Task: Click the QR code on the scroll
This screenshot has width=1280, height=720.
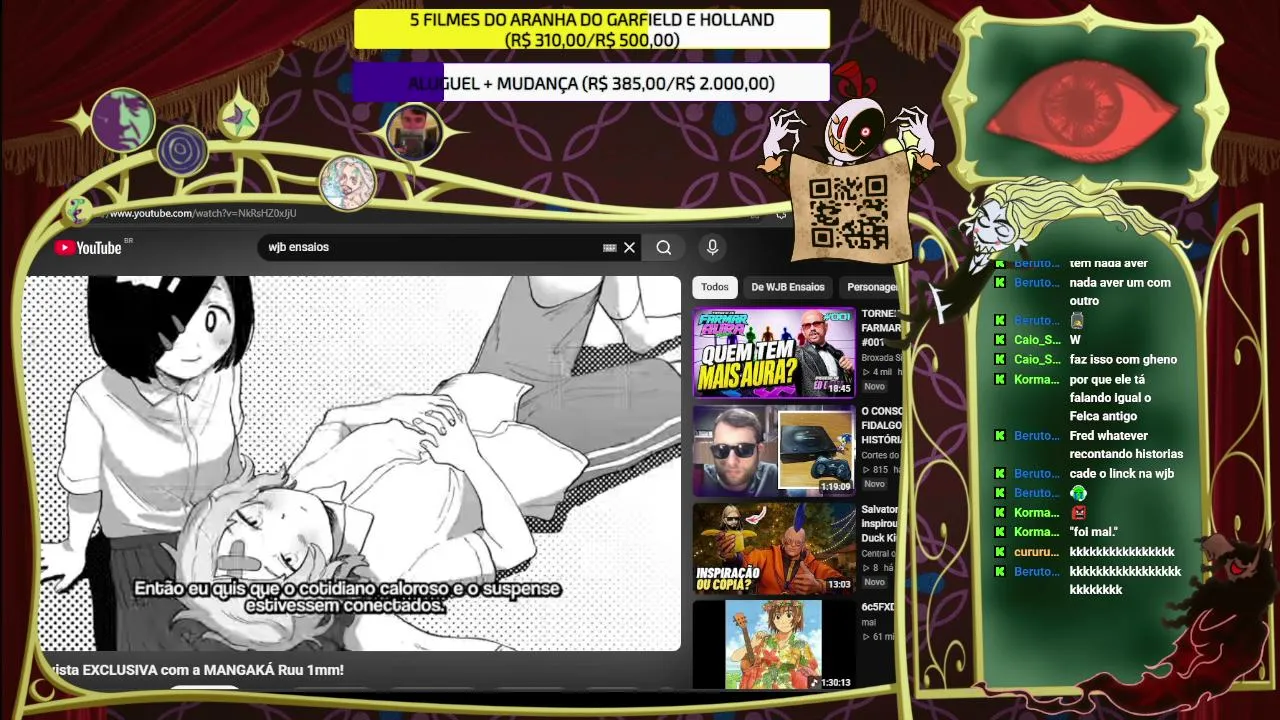Action: (x=848, y=212)
